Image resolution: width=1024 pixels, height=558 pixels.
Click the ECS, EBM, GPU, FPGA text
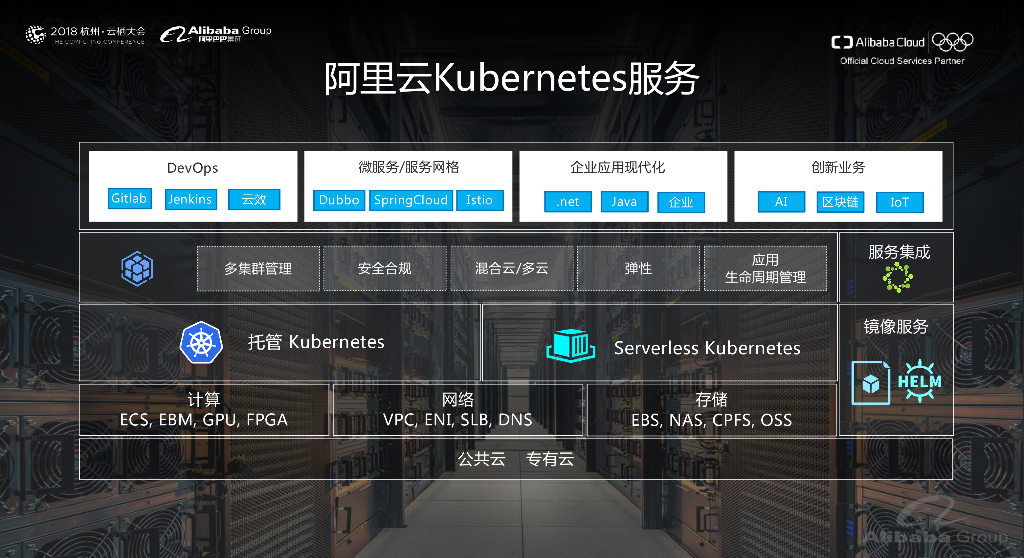(204, 419)
